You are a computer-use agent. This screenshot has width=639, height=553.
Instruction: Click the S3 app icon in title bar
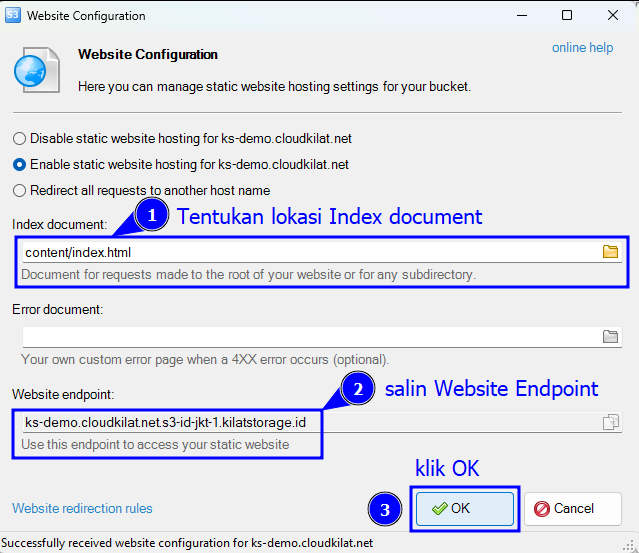tap(13, 15)
